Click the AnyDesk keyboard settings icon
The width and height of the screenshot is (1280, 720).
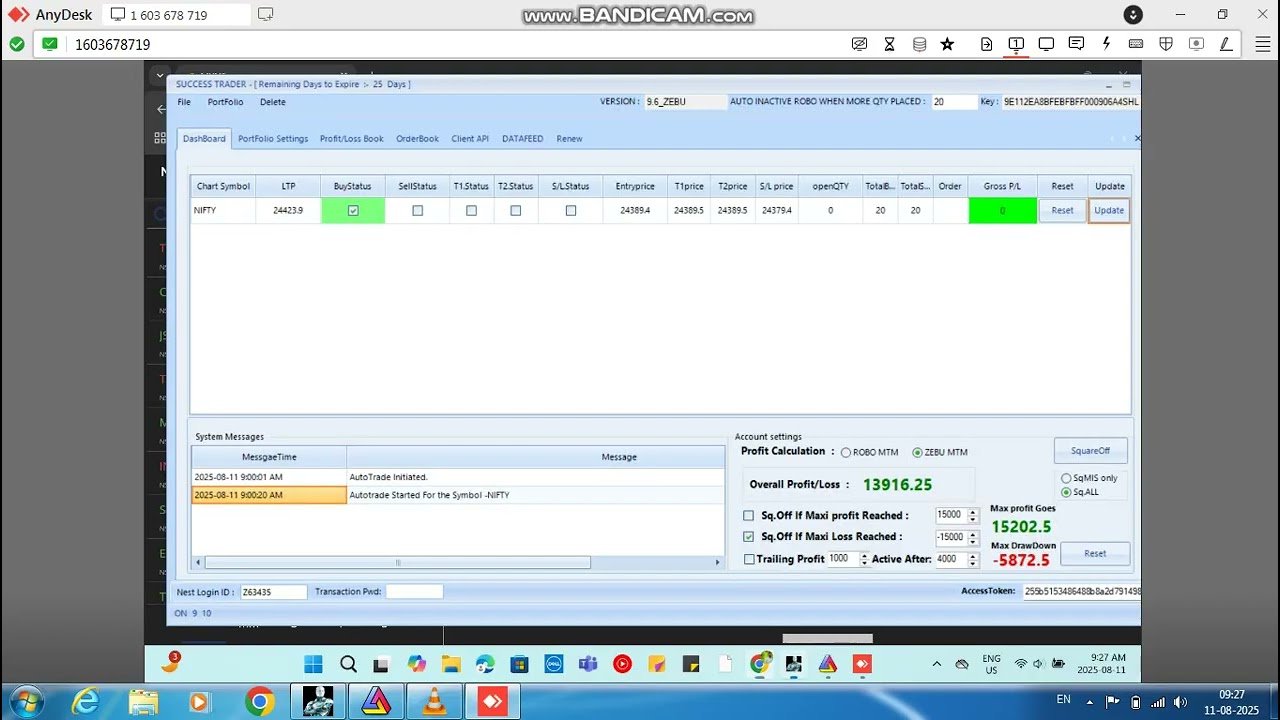[1135, 44]
